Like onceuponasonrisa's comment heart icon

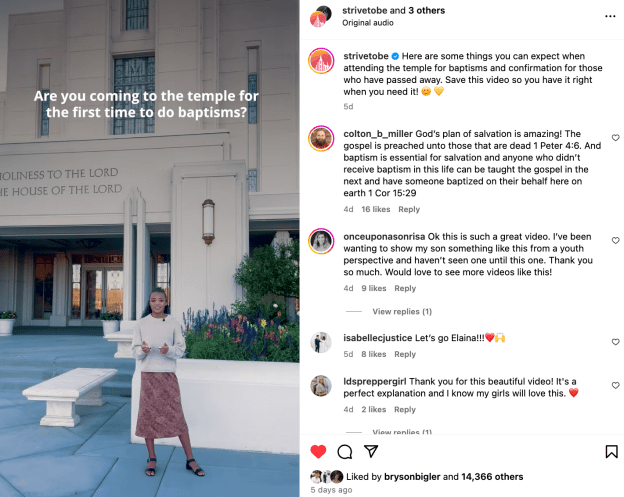615,240
